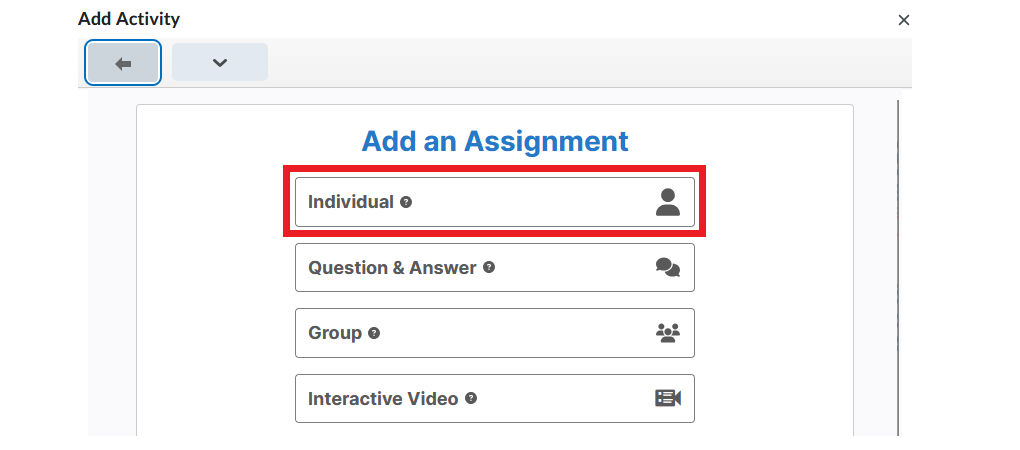Viewport: 1020px width, 450px height.
Task: Click the Add an Assignment heading
Action: (494, 141)
